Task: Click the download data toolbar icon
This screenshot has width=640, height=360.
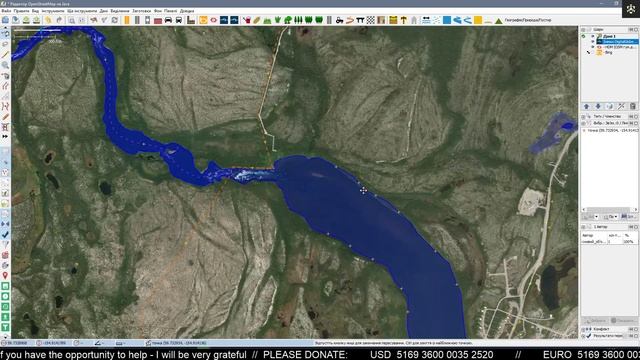Action: point(26,20)
